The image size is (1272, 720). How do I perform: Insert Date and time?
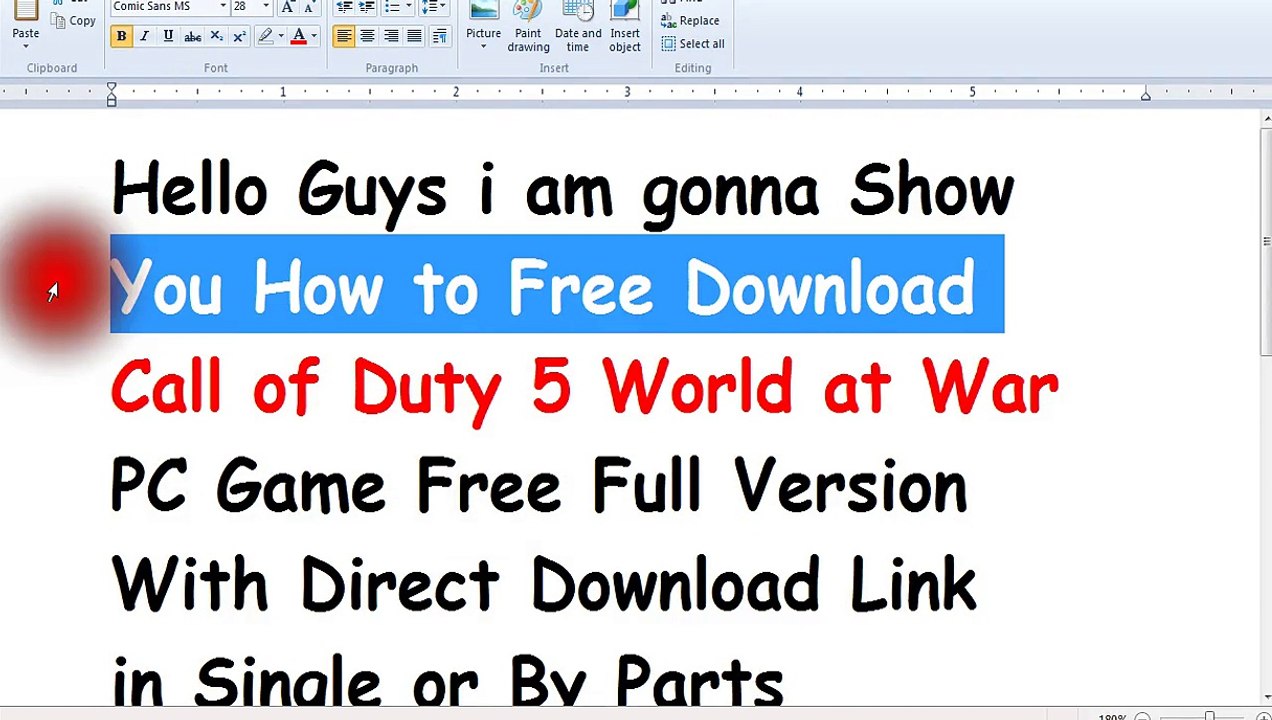(578, 26)
